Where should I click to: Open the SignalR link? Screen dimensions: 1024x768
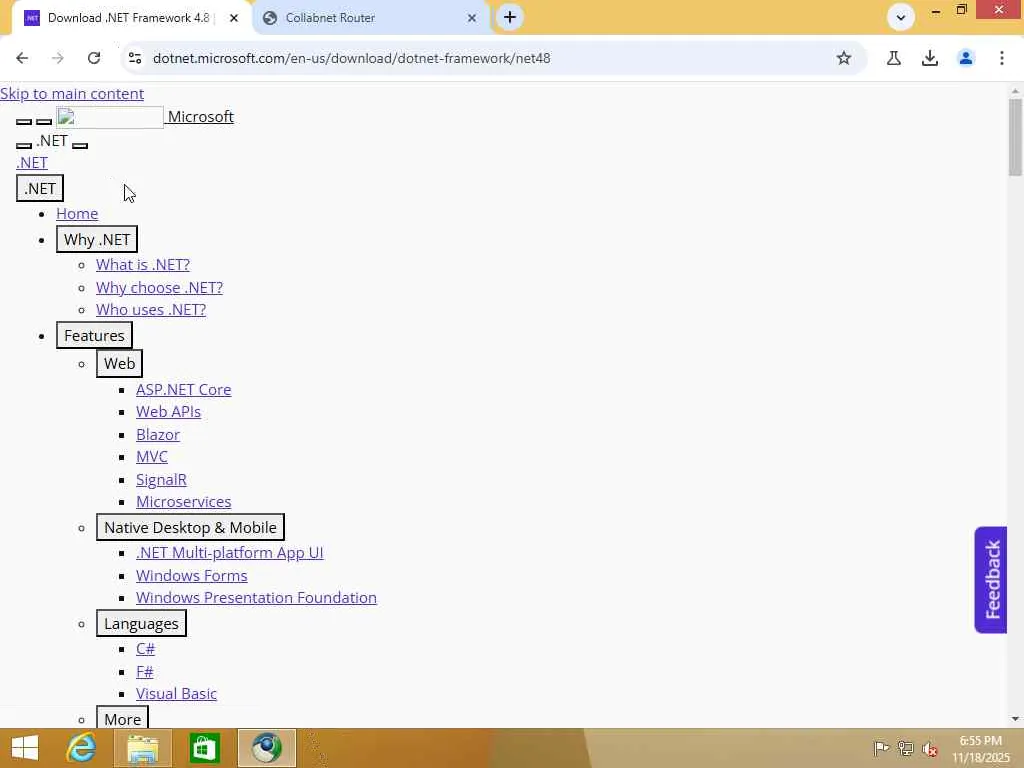tap(161, 480)
